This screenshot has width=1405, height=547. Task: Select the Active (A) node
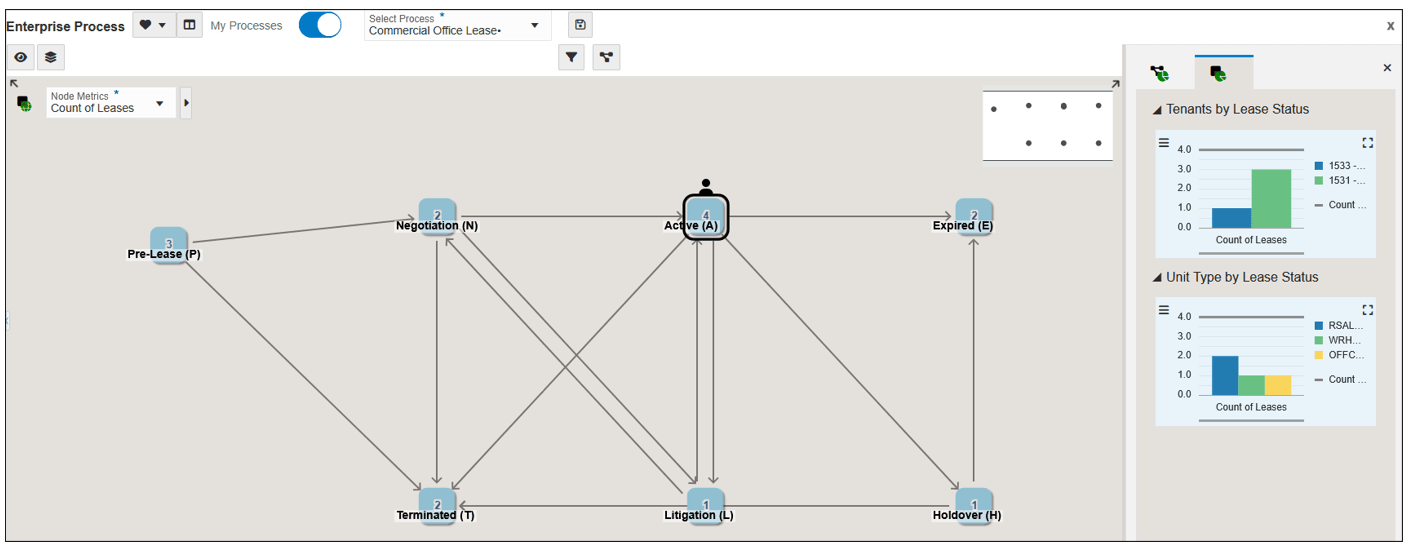click(706, 217)
